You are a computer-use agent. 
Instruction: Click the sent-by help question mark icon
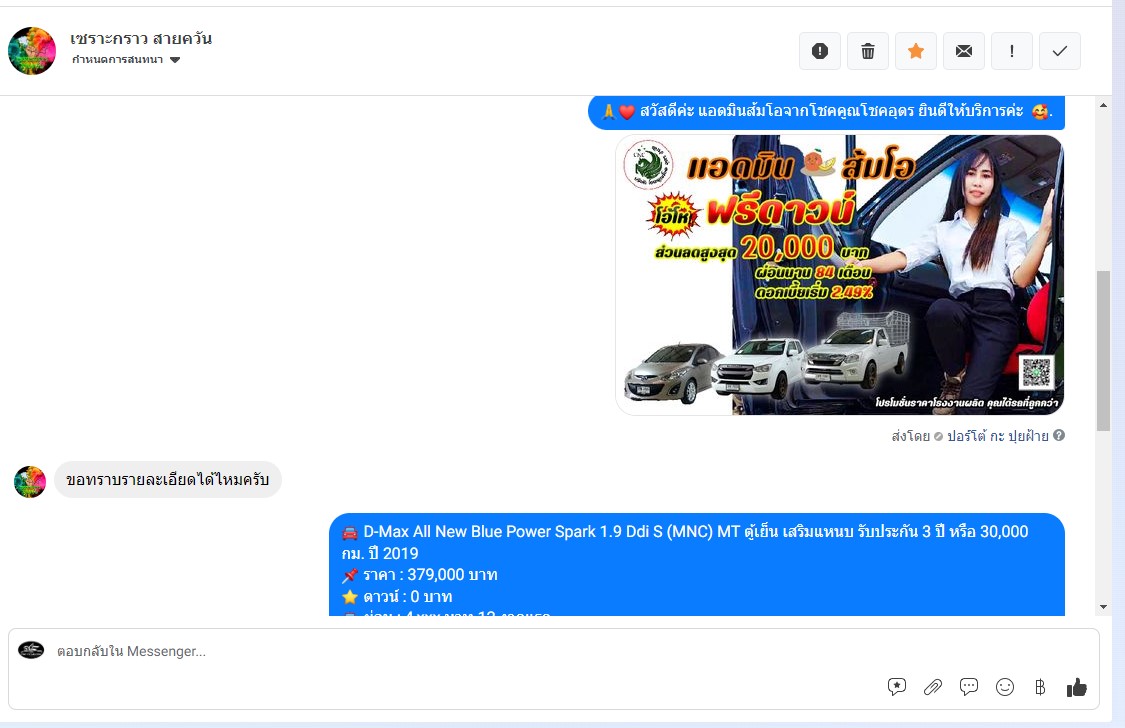pyautogui.click(x=1059, y=436)
